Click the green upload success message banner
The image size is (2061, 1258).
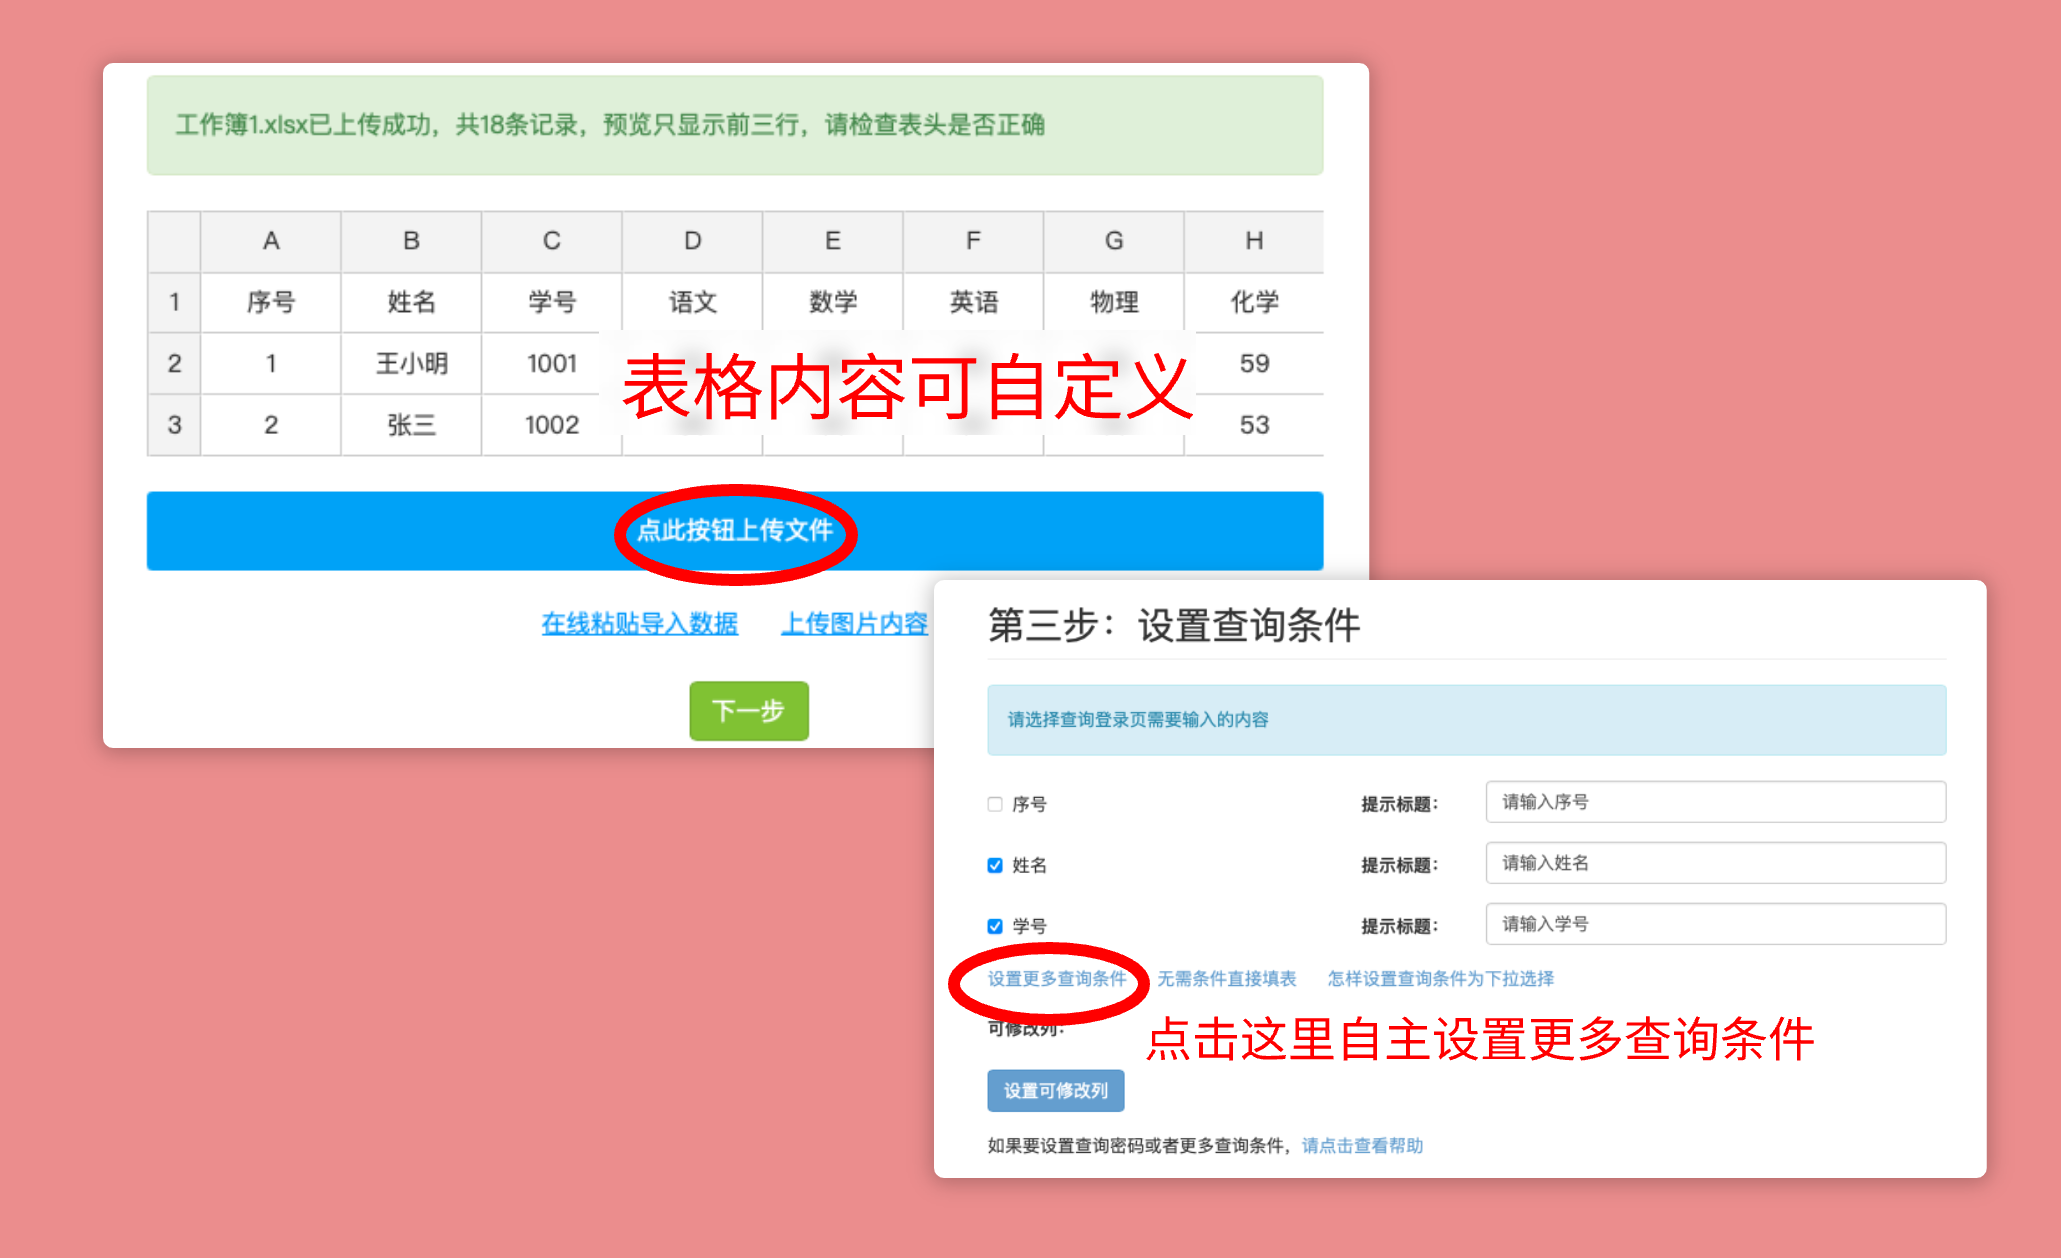(735, 125)
